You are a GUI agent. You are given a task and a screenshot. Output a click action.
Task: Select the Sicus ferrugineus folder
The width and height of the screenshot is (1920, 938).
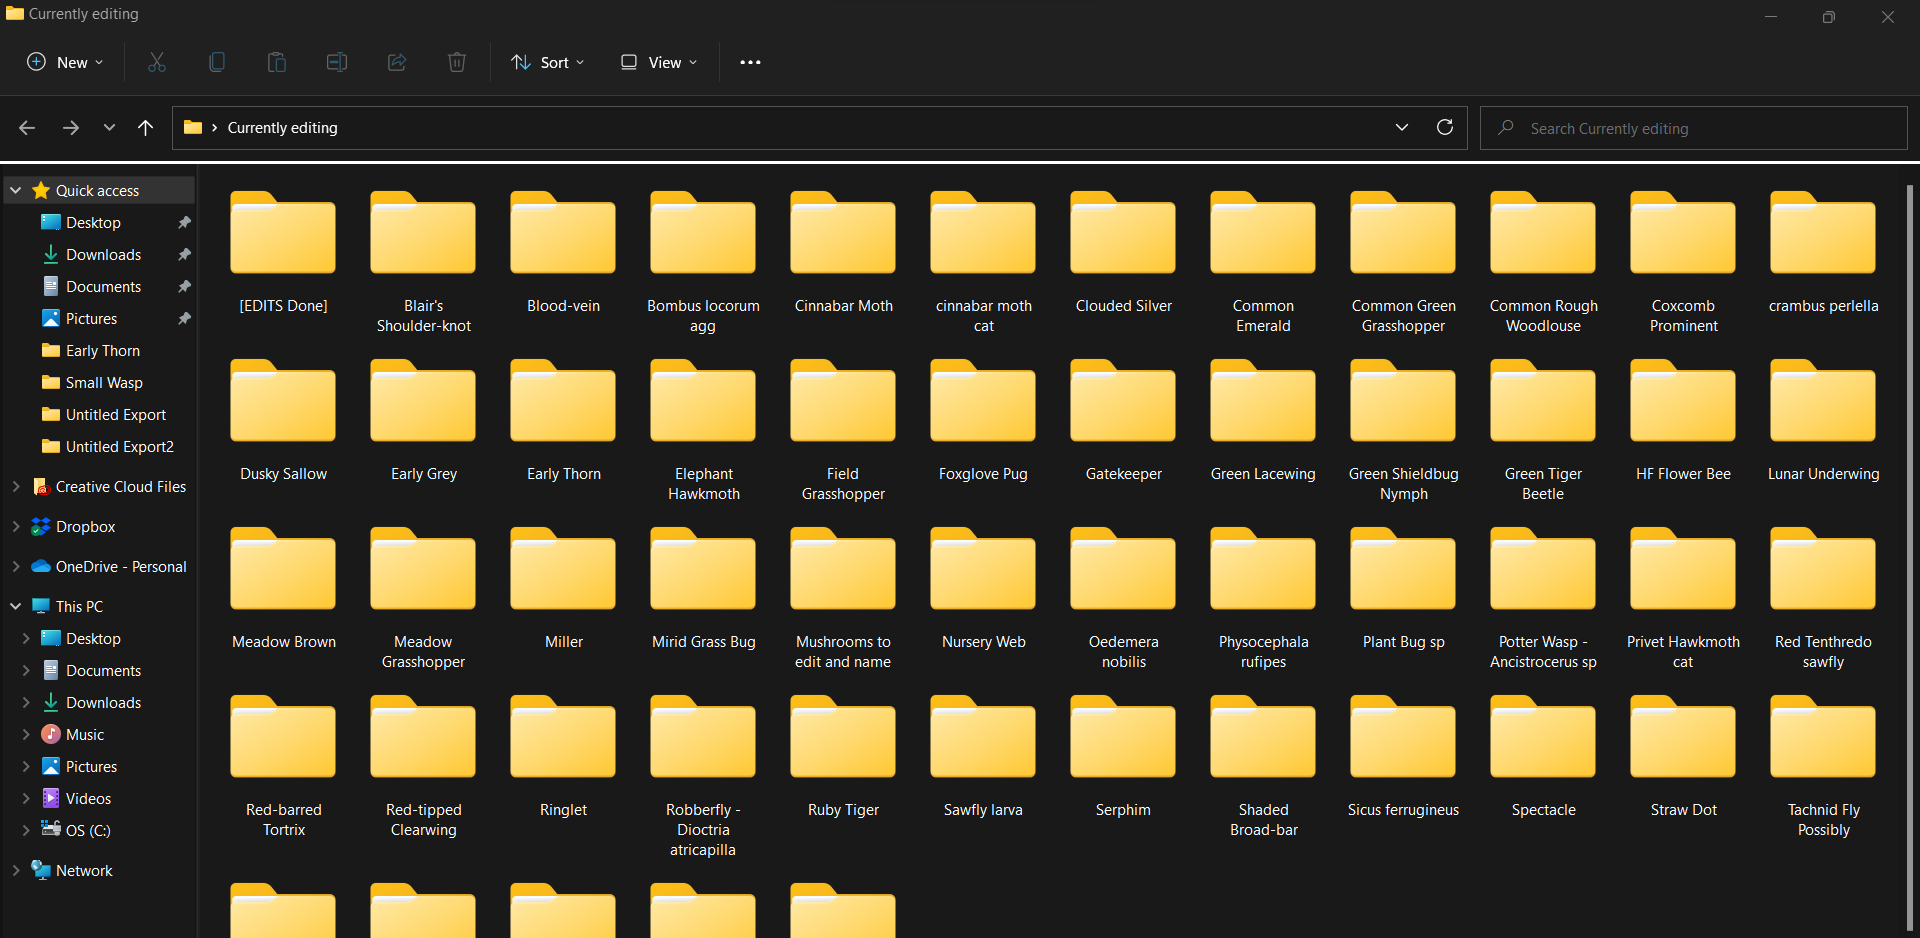[x=1403, y=755]
